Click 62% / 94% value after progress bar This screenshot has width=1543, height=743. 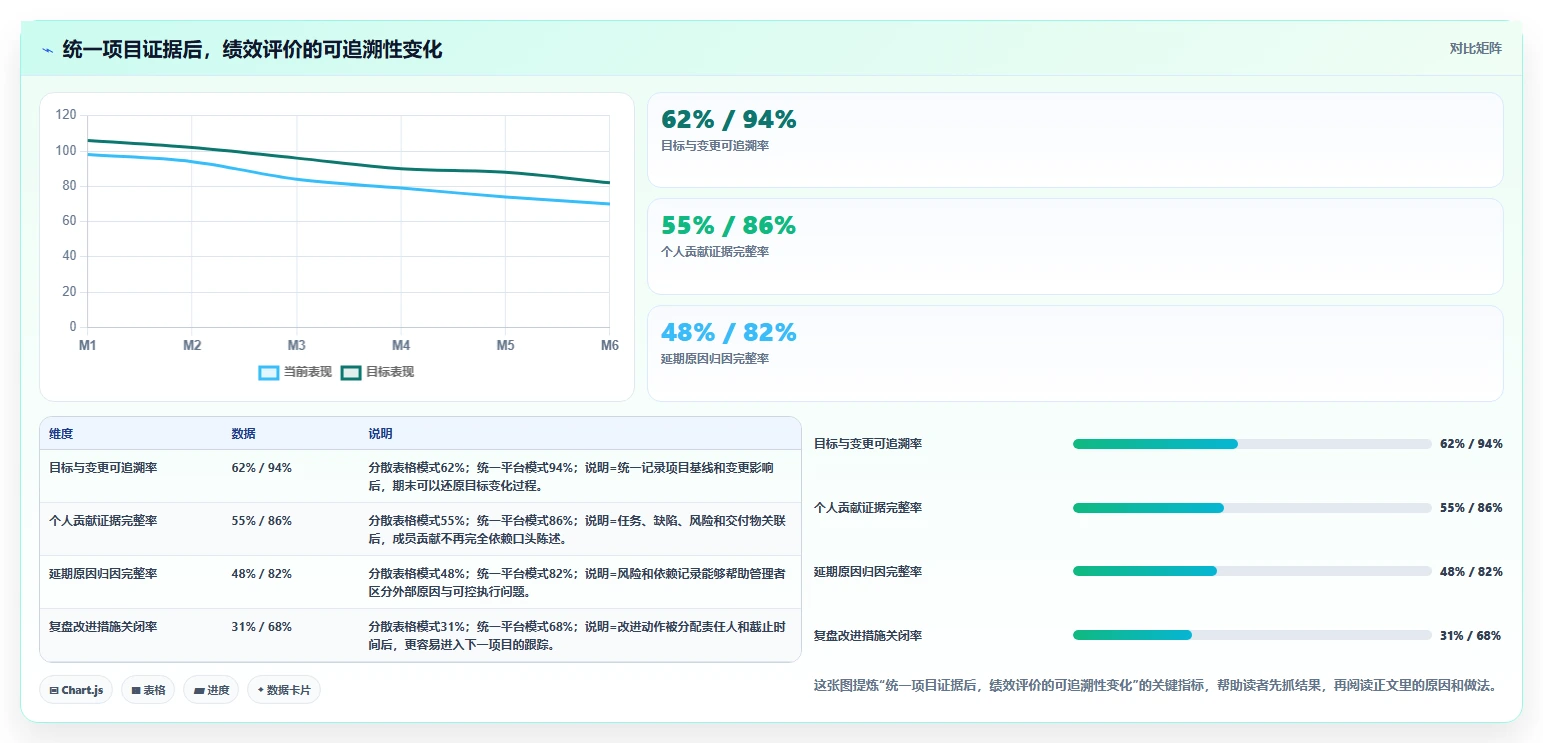(x=1471, y=444)
